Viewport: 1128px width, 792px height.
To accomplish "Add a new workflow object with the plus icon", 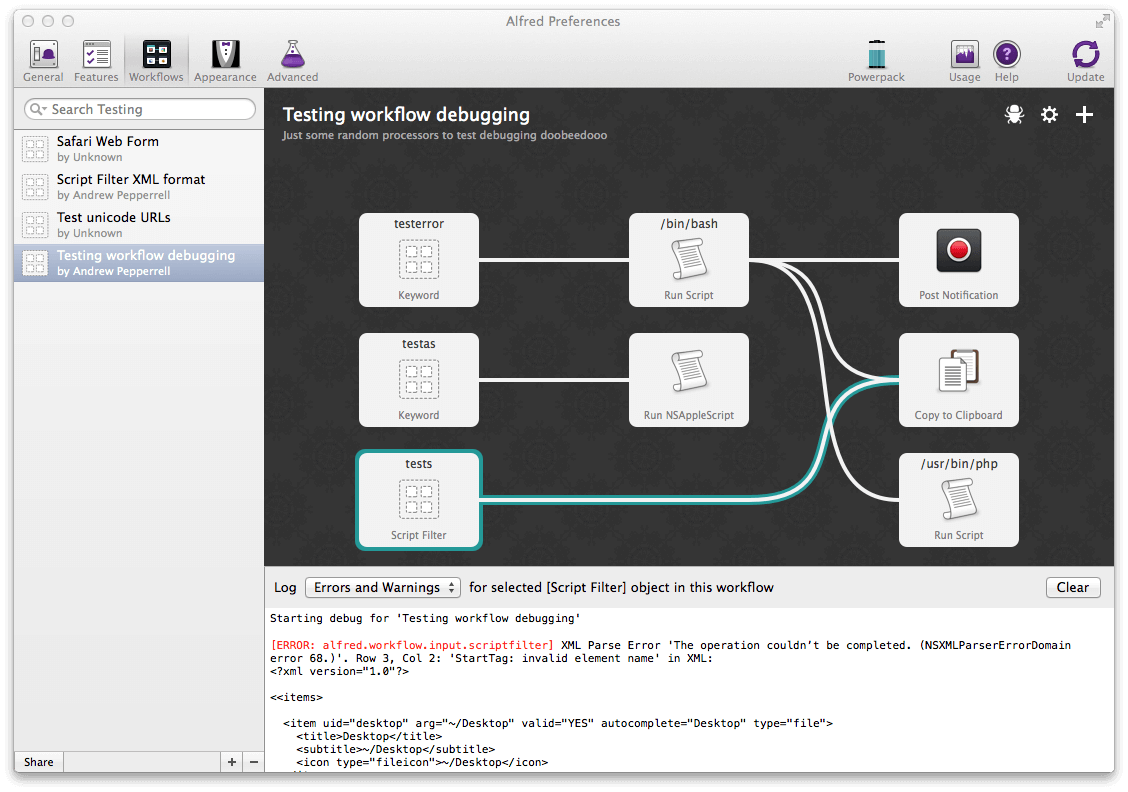I will click(x=1084, y=114).
